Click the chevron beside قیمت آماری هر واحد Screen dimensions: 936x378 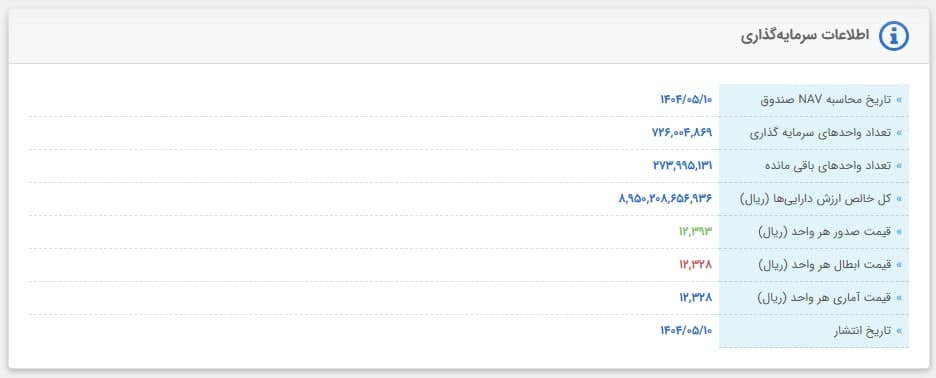coord(899,297)
